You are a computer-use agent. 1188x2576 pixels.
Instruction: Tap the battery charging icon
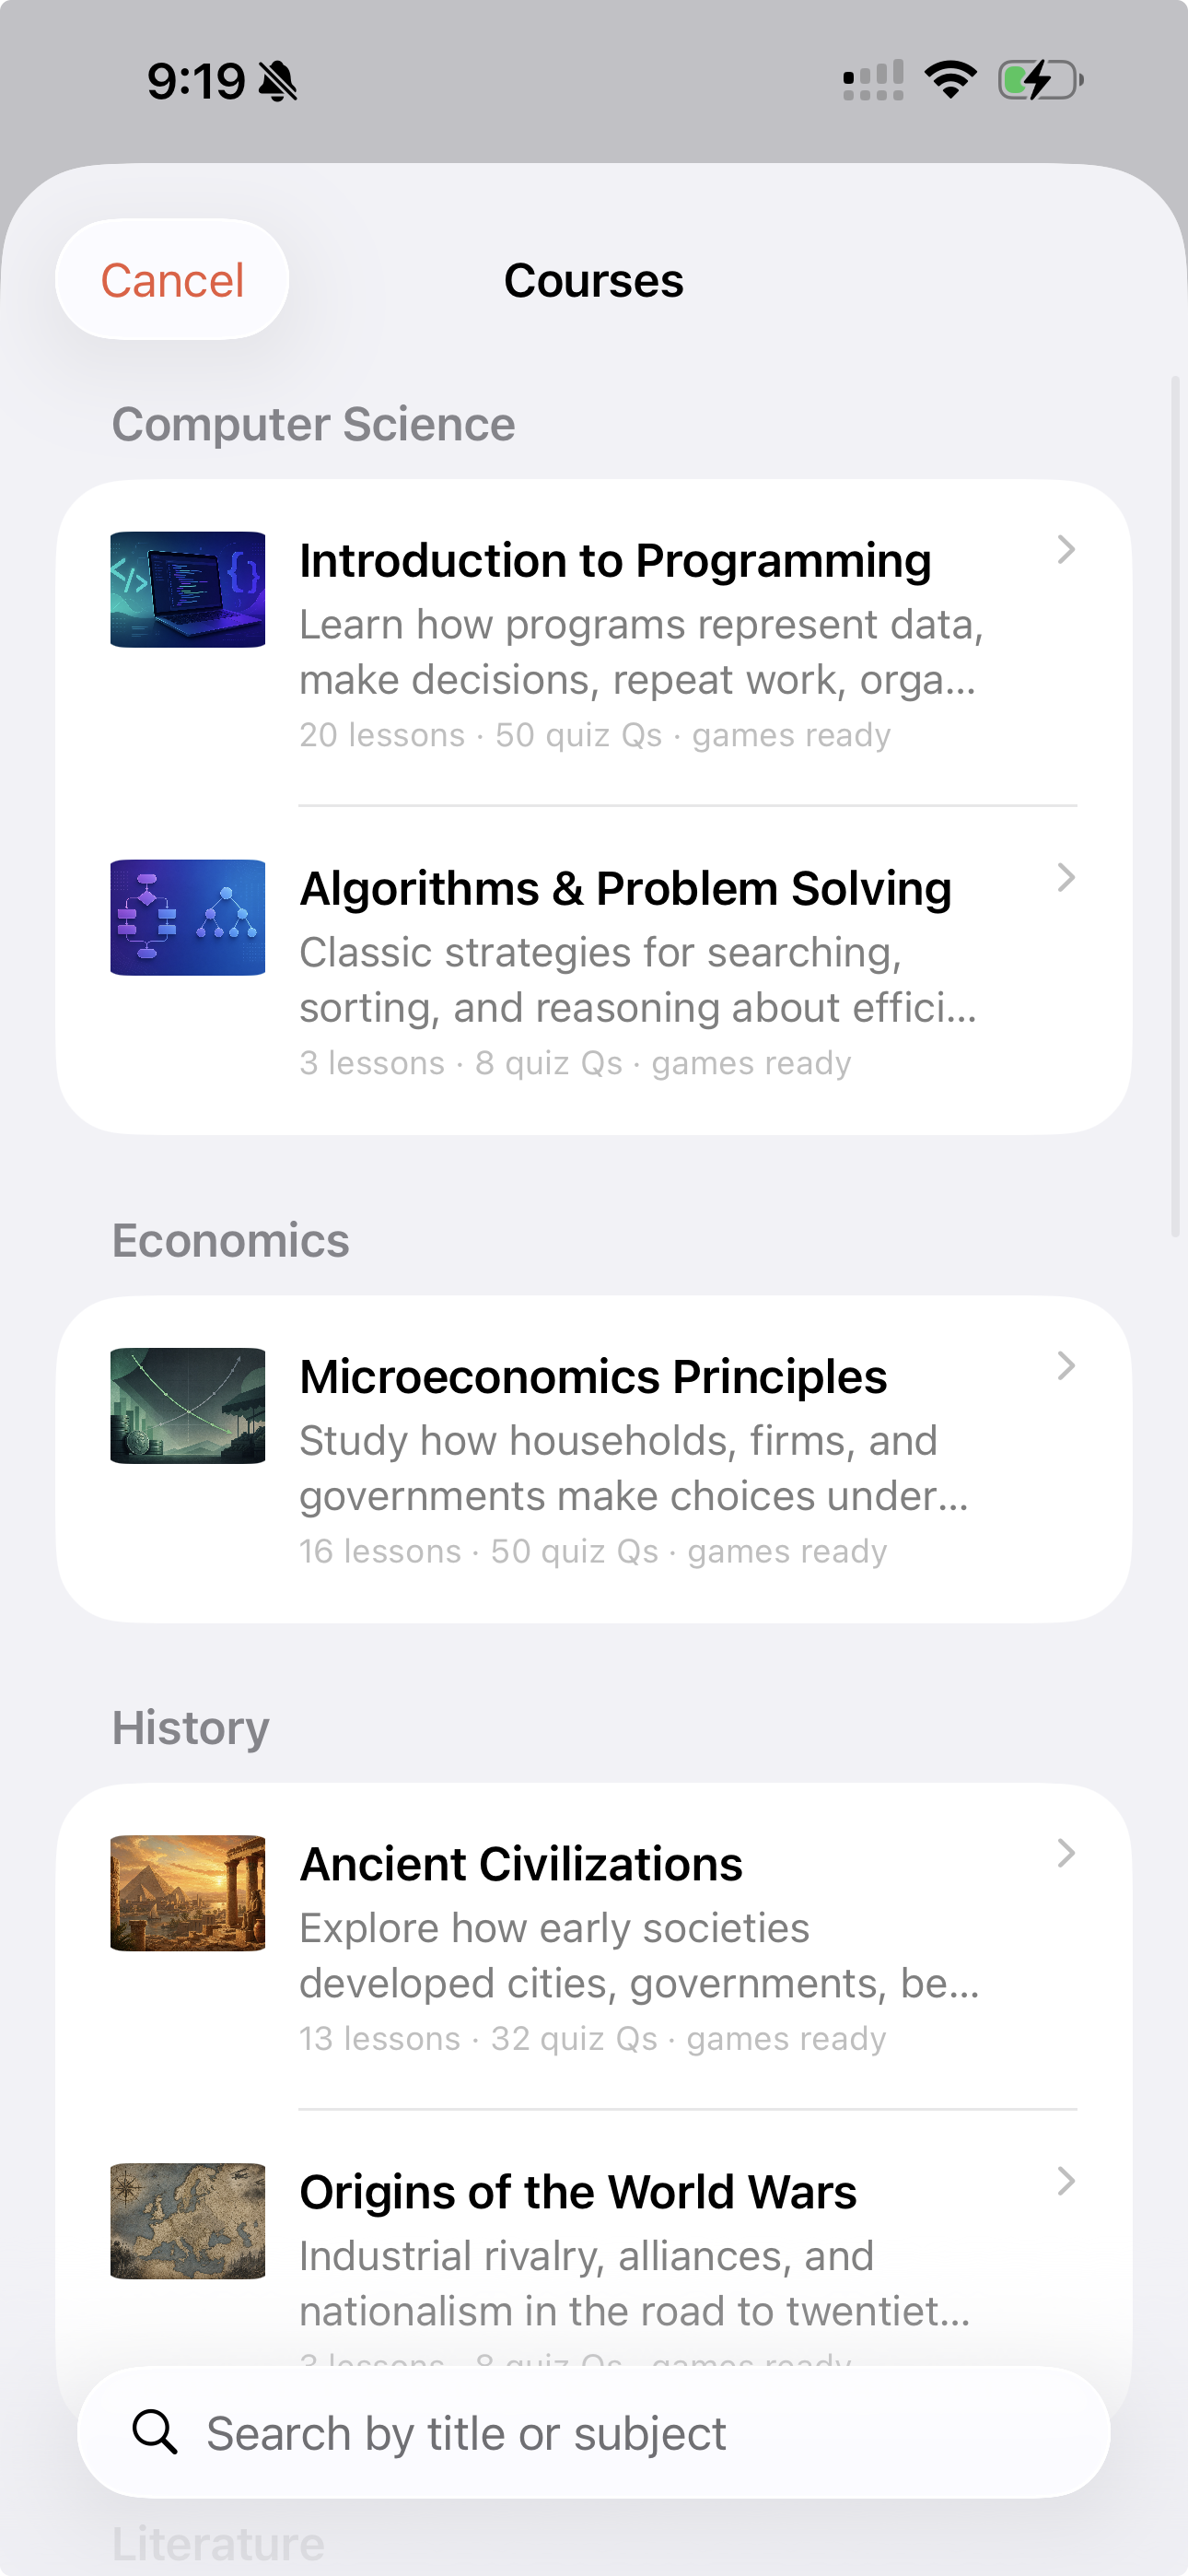coord(1040,80)
